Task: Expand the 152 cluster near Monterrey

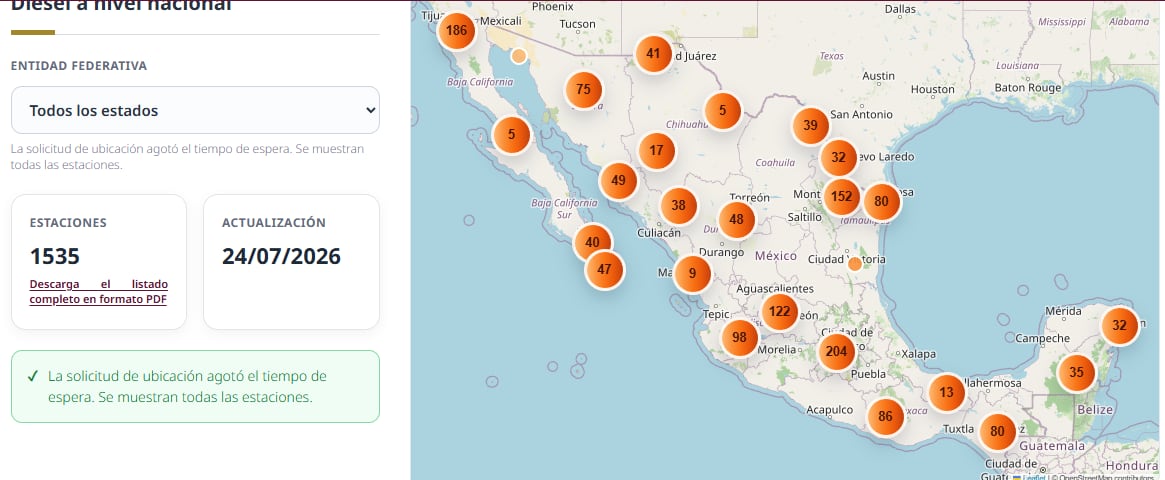Action: [x=842, y=198]
